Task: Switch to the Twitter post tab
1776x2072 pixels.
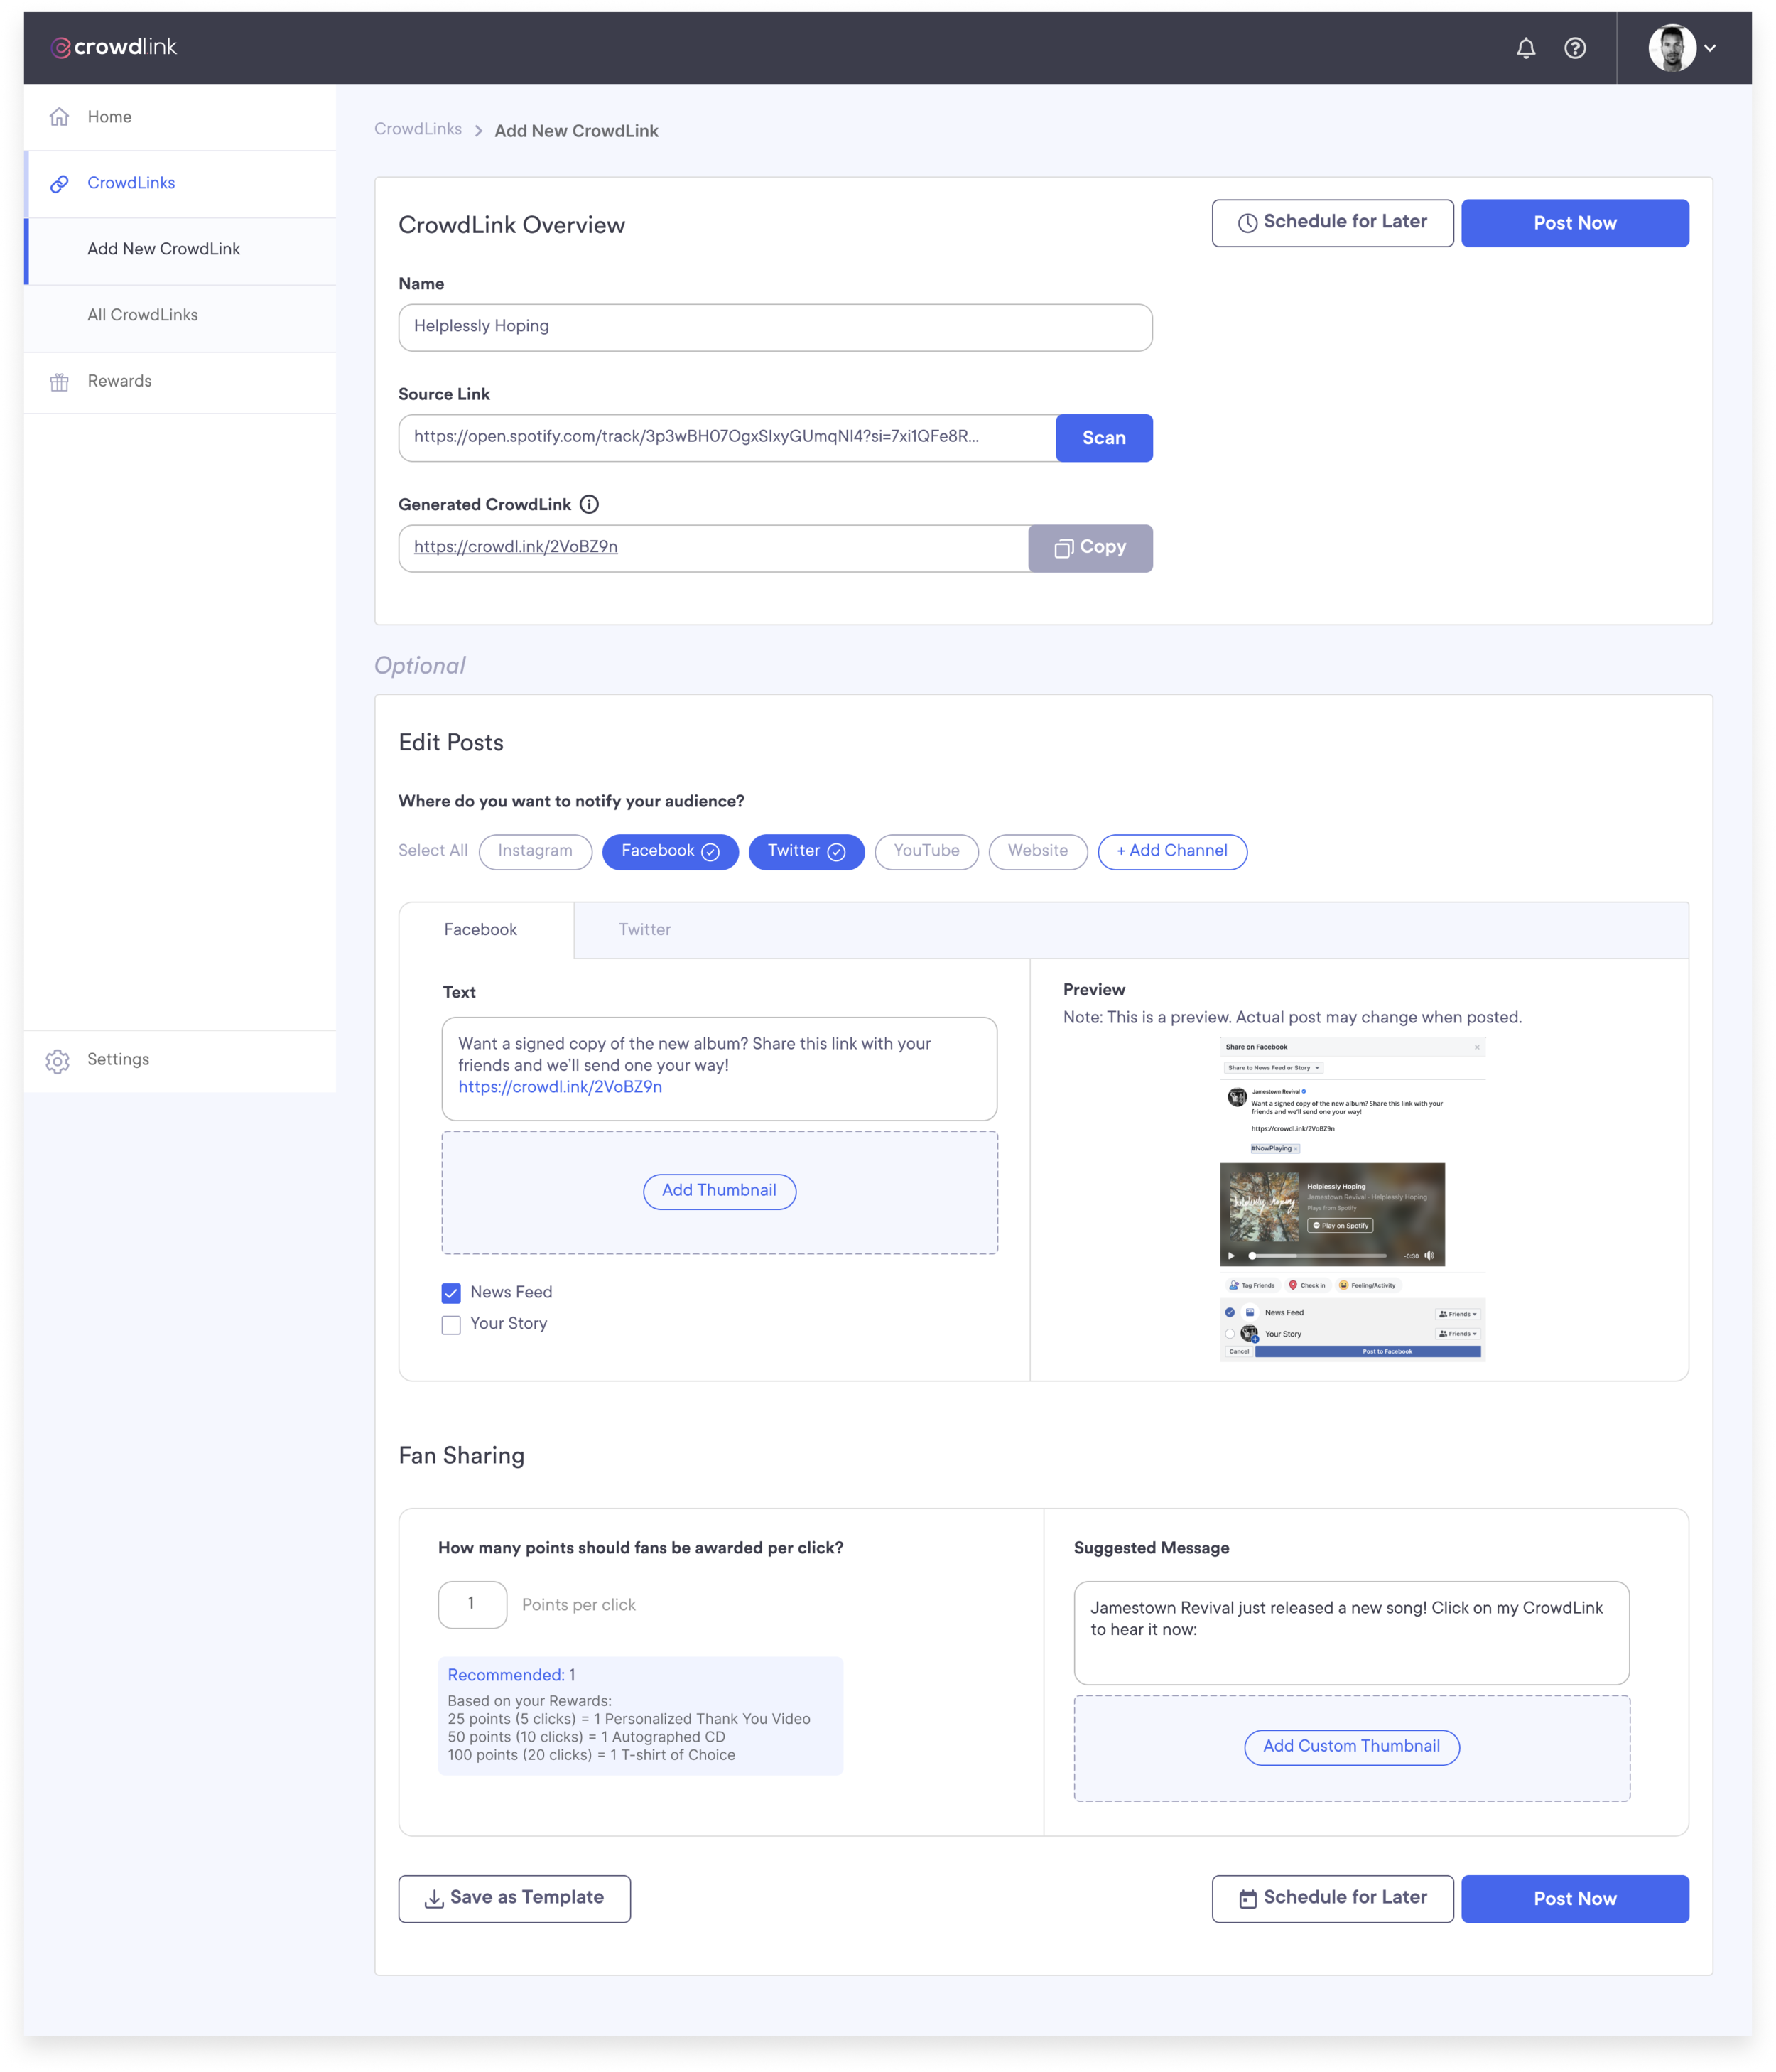Action: click(x=644, y=930)
